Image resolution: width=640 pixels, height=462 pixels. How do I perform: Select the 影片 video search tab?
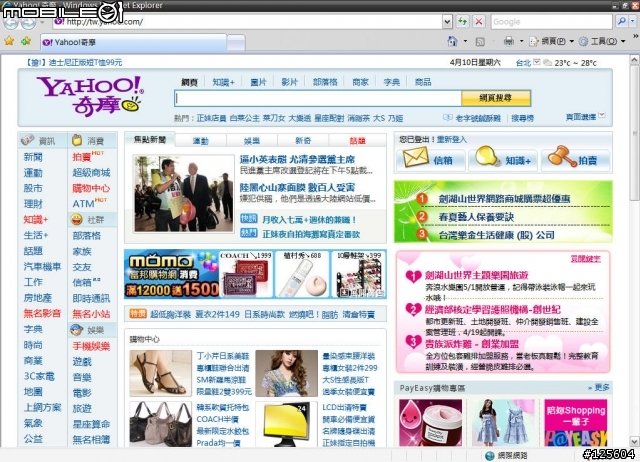289,82
